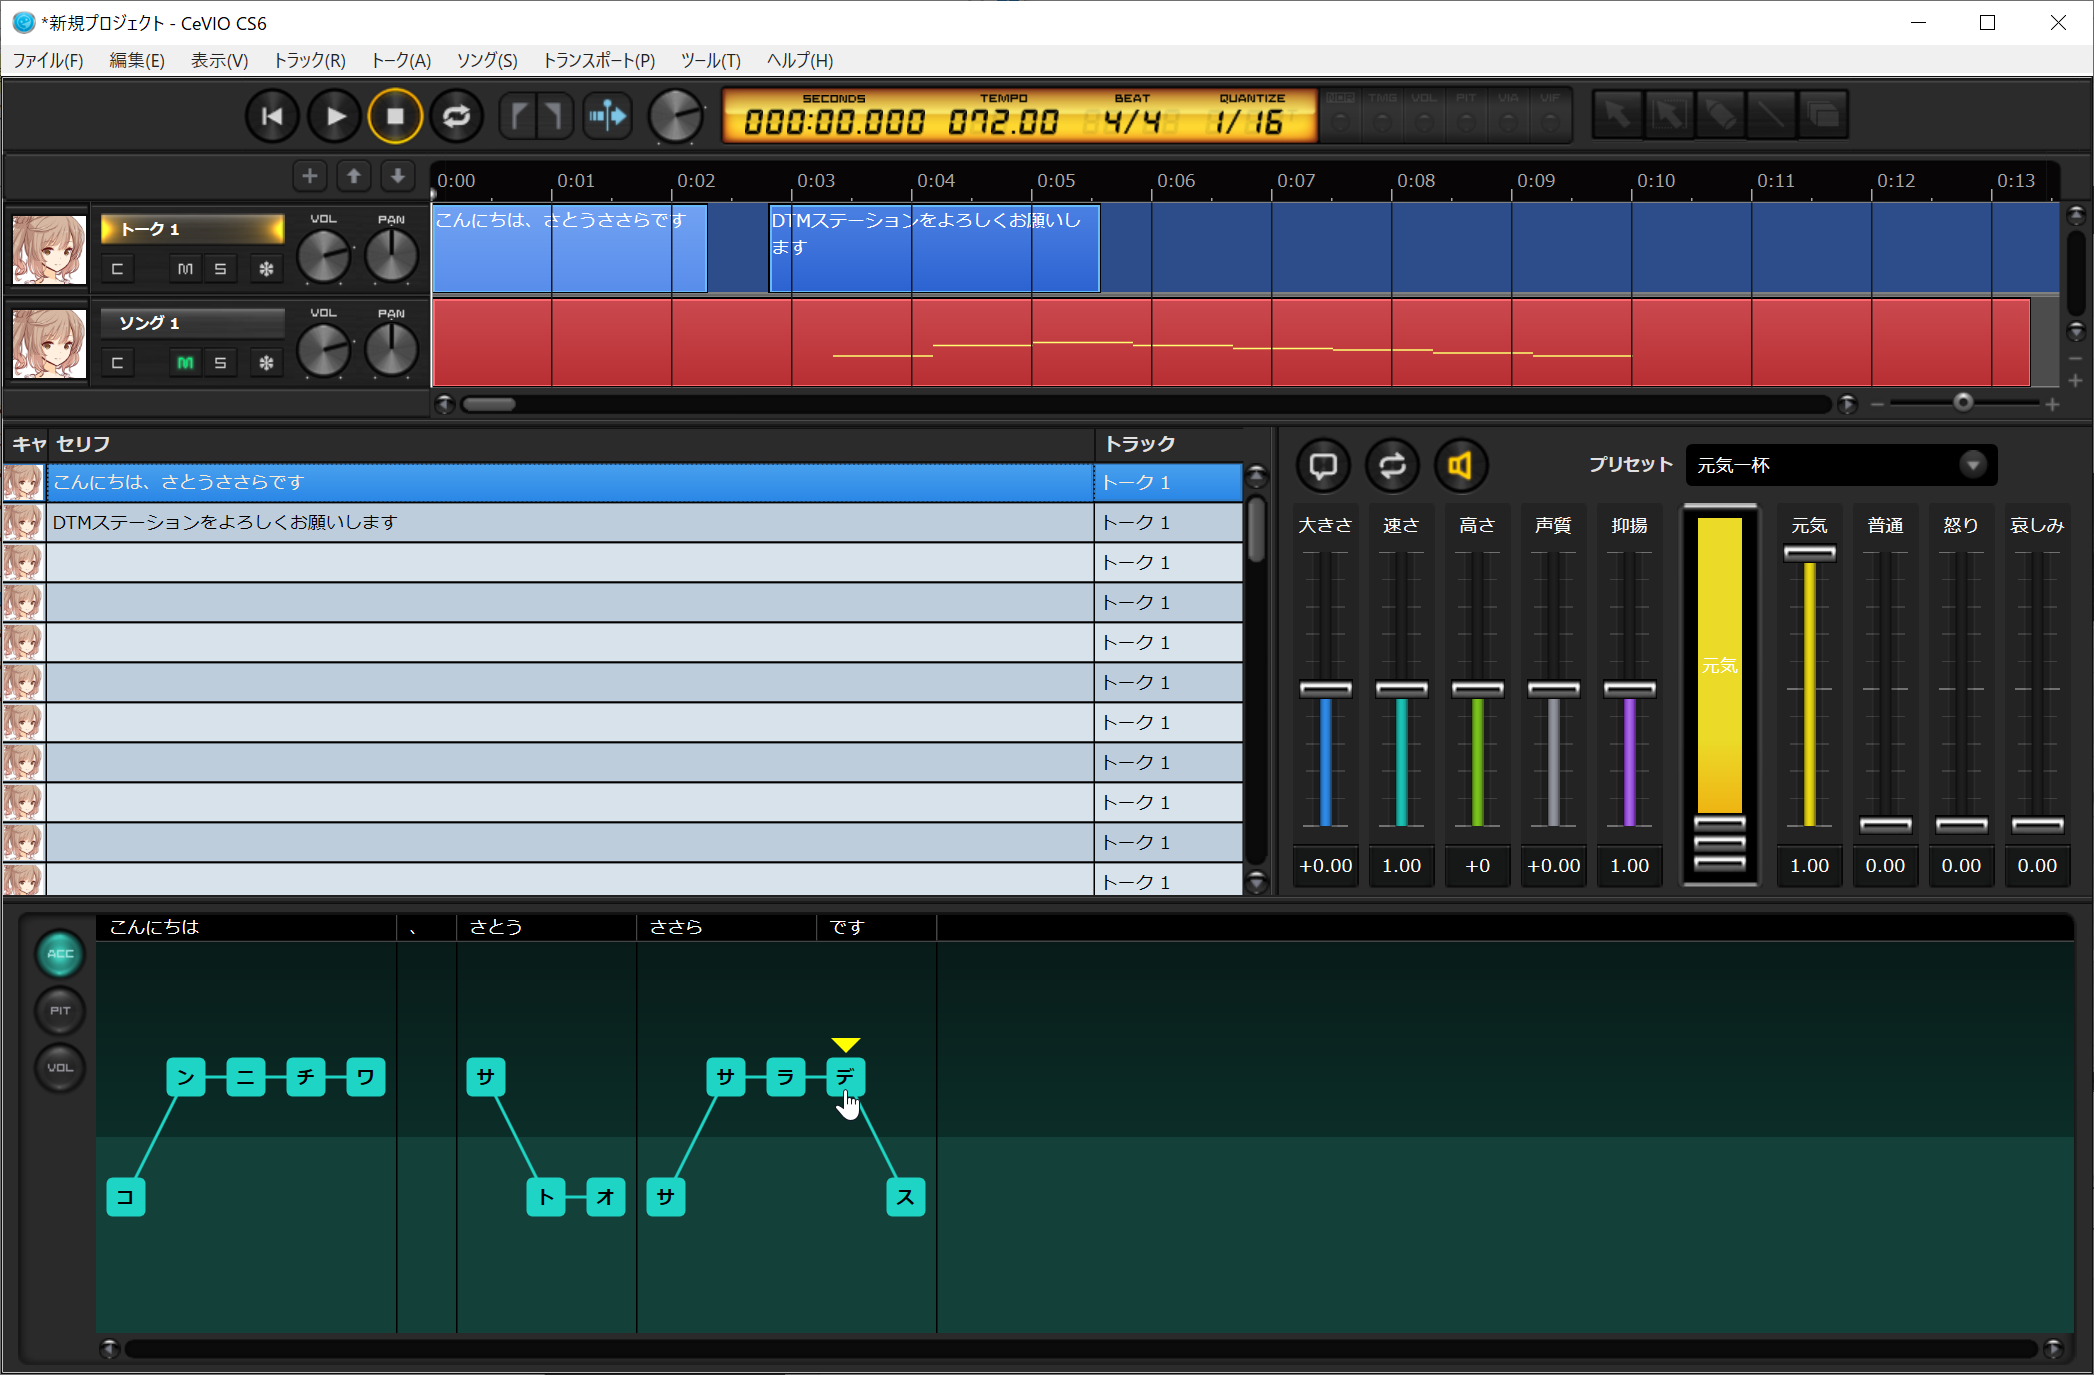Screen dimensions: 2094x1375
Task: Click the ソング 1 character thumbnail
Action: [x=49, y=344]
